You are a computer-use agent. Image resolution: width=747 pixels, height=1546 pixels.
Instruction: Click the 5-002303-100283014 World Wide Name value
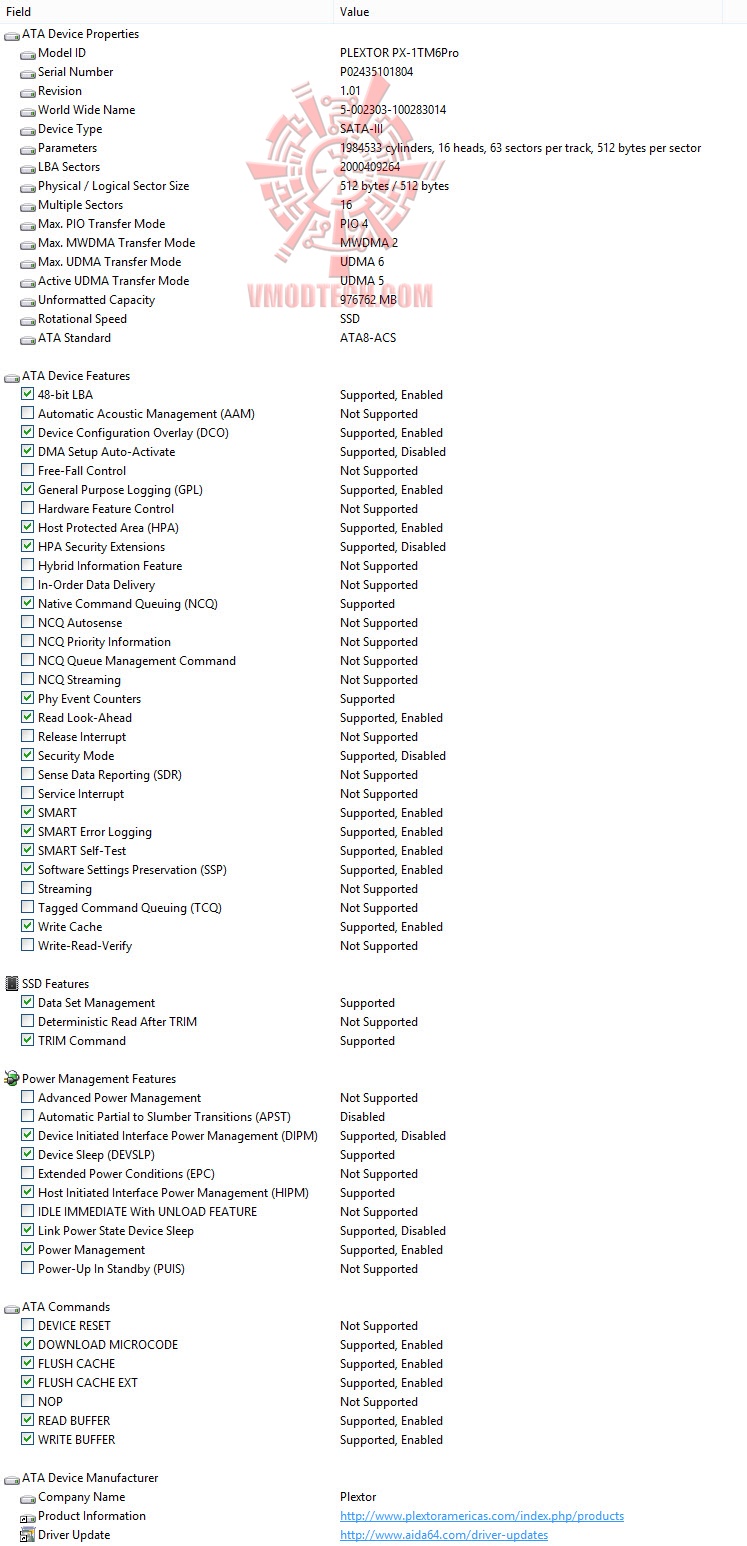[393, 110]
